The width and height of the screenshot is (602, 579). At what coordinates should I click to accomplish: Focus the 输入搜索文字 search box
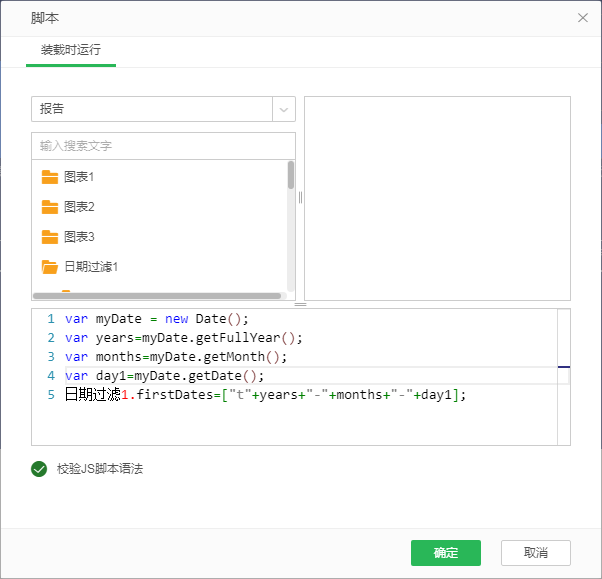(x=163, y=146)
